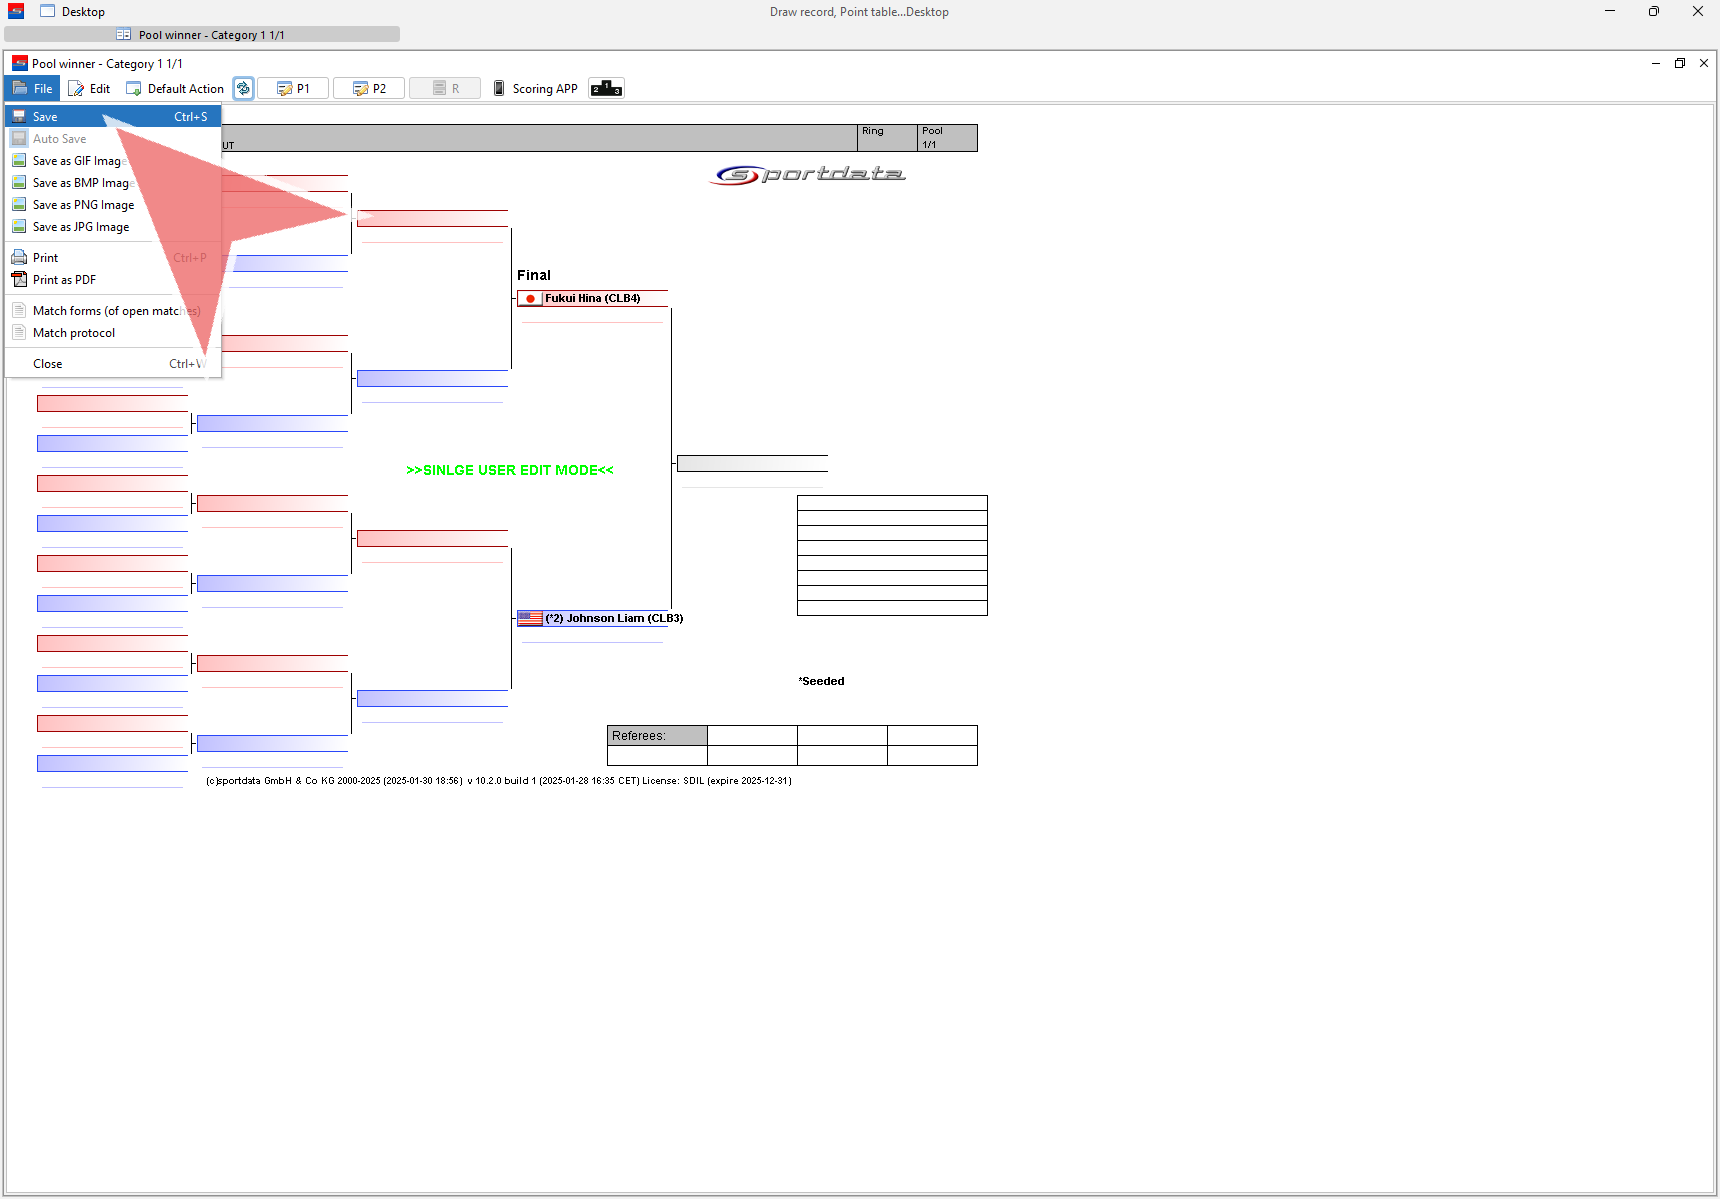The image size is (1720, 1200).
Task: Open Match protocol entry
Action: [x=113, y=333]
